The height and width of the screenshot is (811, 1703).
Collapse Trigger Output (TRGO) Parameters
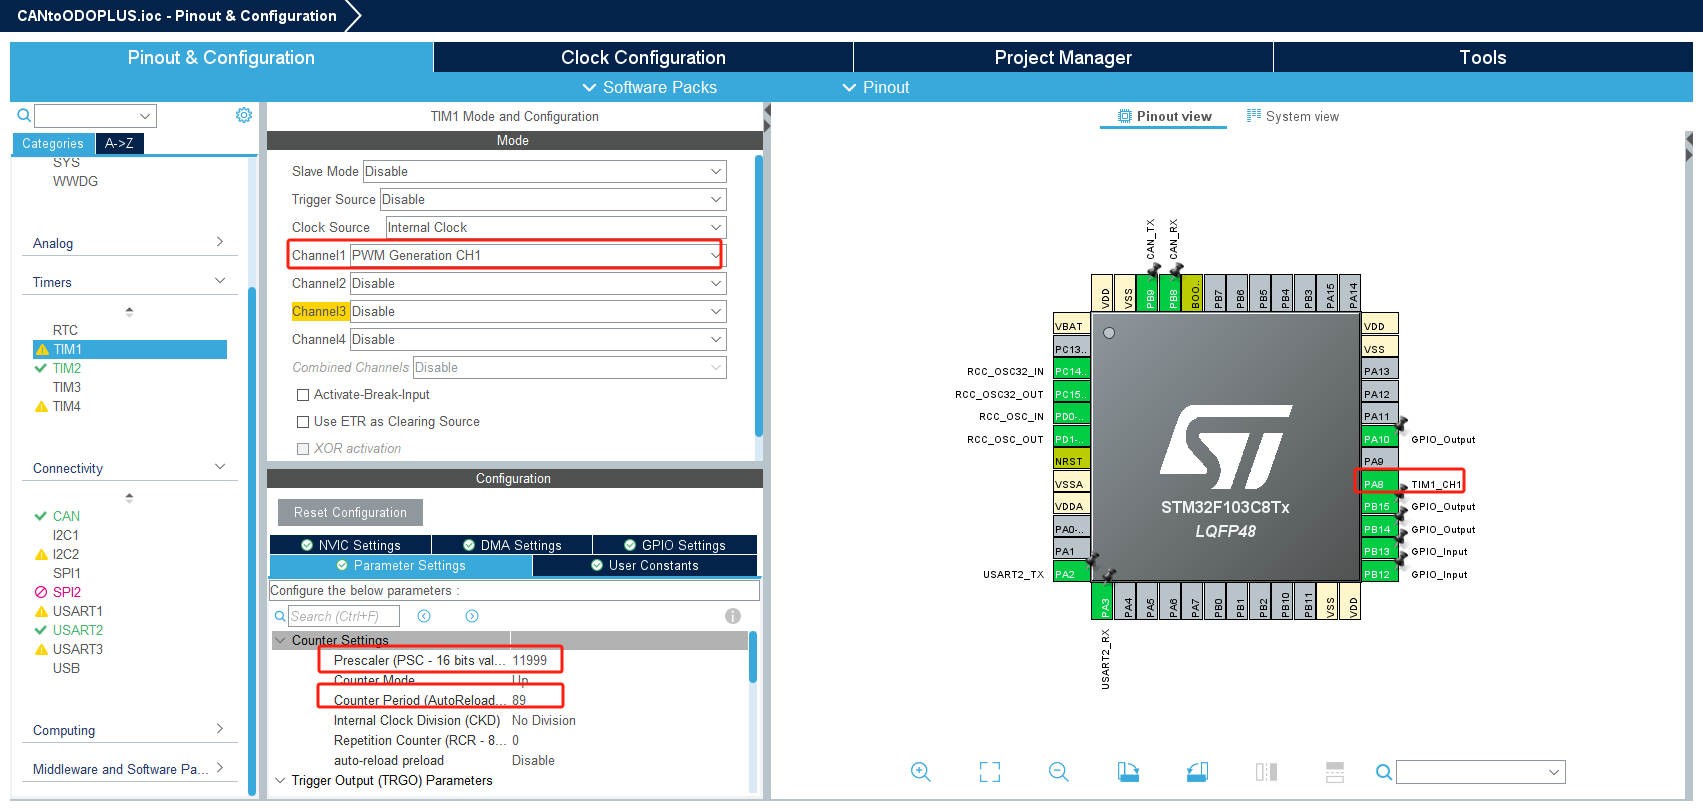click(280, 780)
